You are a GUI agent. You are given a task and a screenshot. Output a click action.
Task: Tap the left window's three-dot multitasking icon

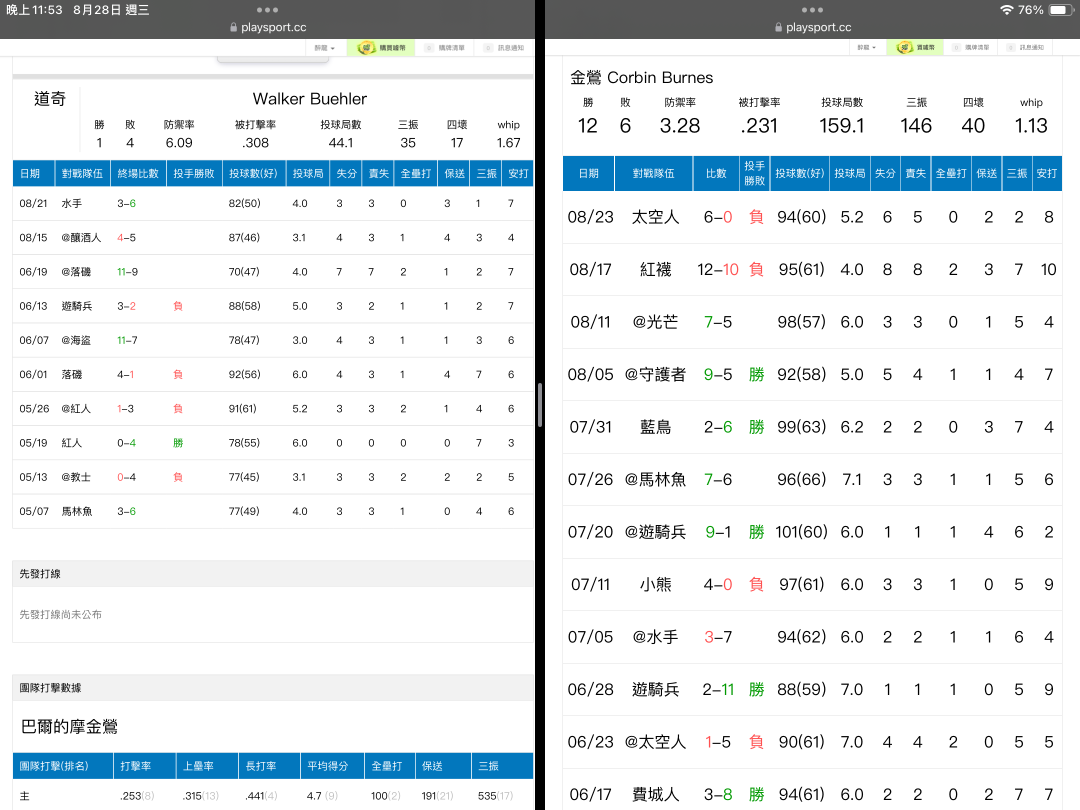click(x=267, y=10)
